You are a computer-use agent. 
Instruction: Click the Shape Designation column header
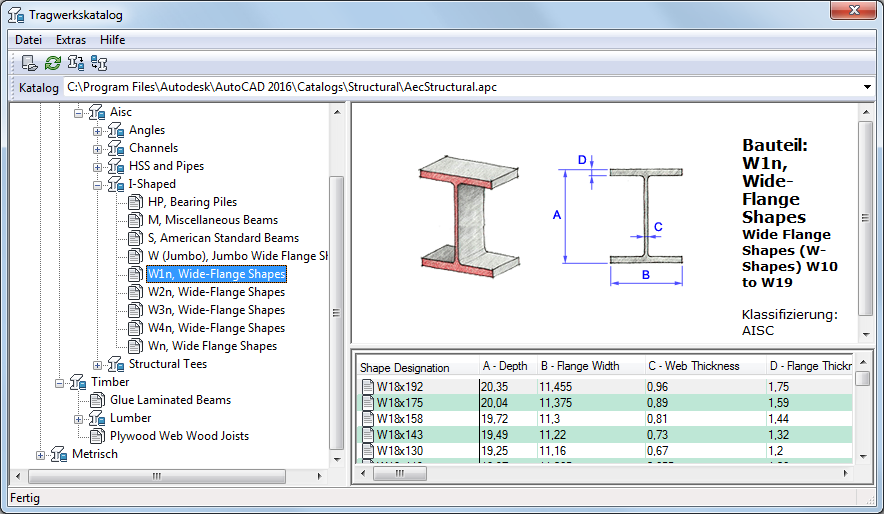(417, 367)
